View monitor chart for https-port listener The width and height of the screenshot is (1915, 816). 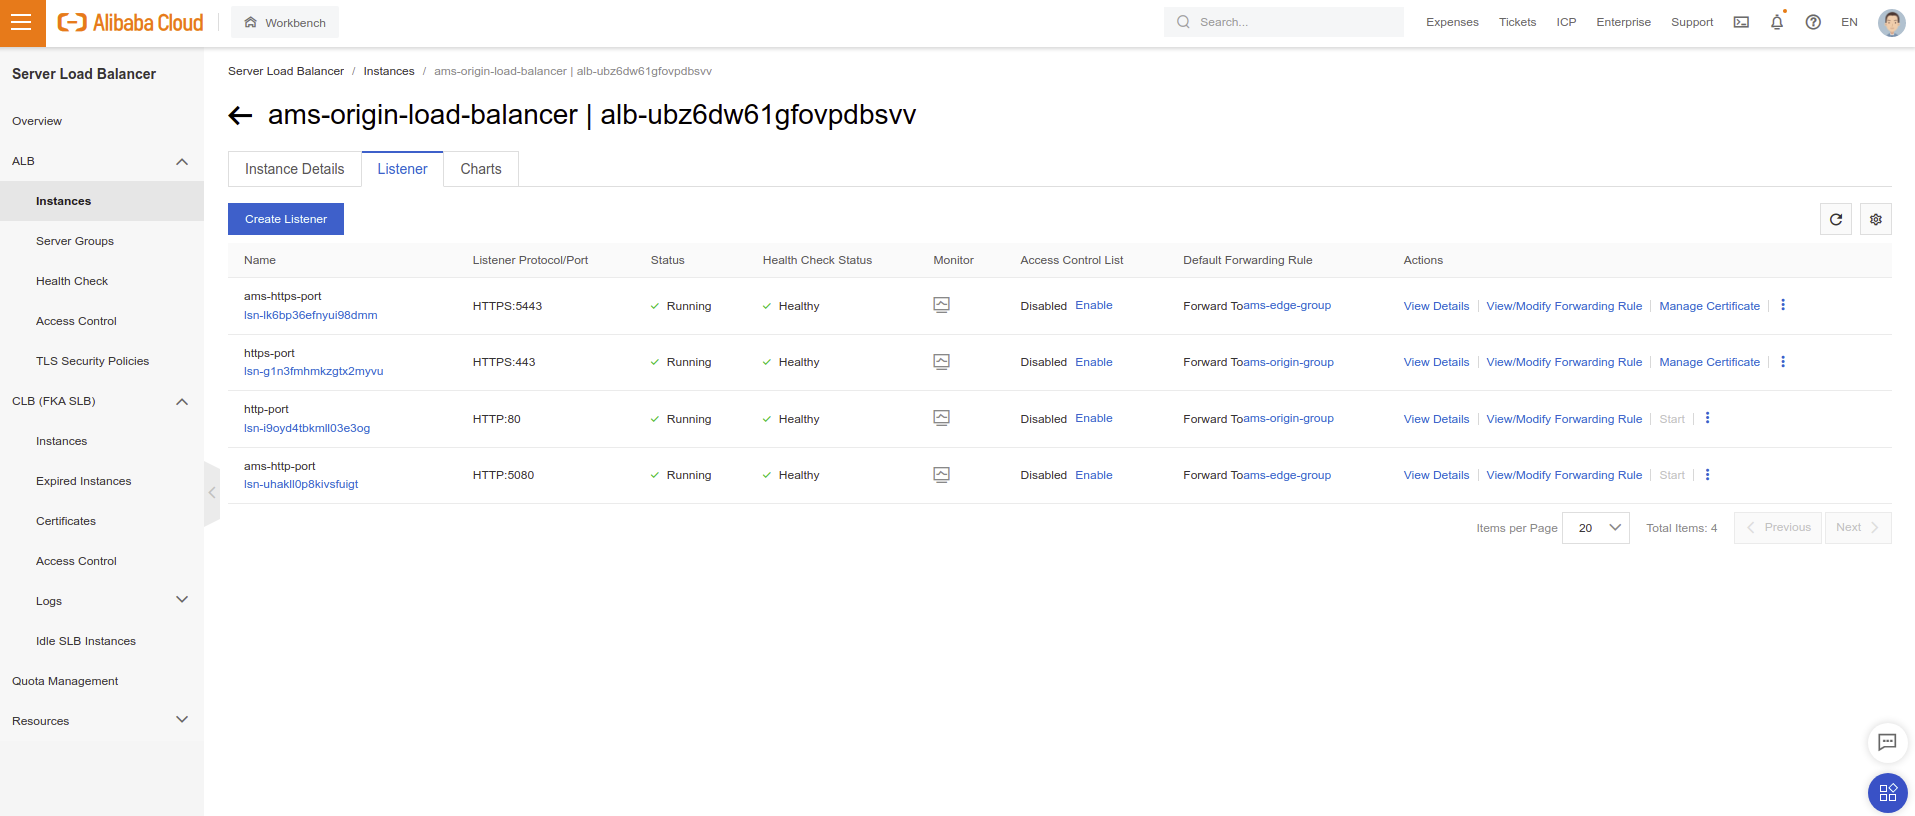point(941,362)
